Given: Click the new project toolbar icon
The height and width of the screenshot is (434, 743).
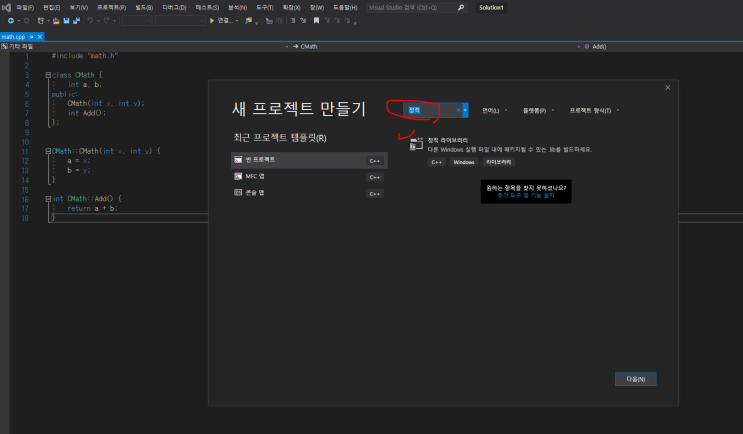Looking at the screenshot, I should [x=41, y=21].
